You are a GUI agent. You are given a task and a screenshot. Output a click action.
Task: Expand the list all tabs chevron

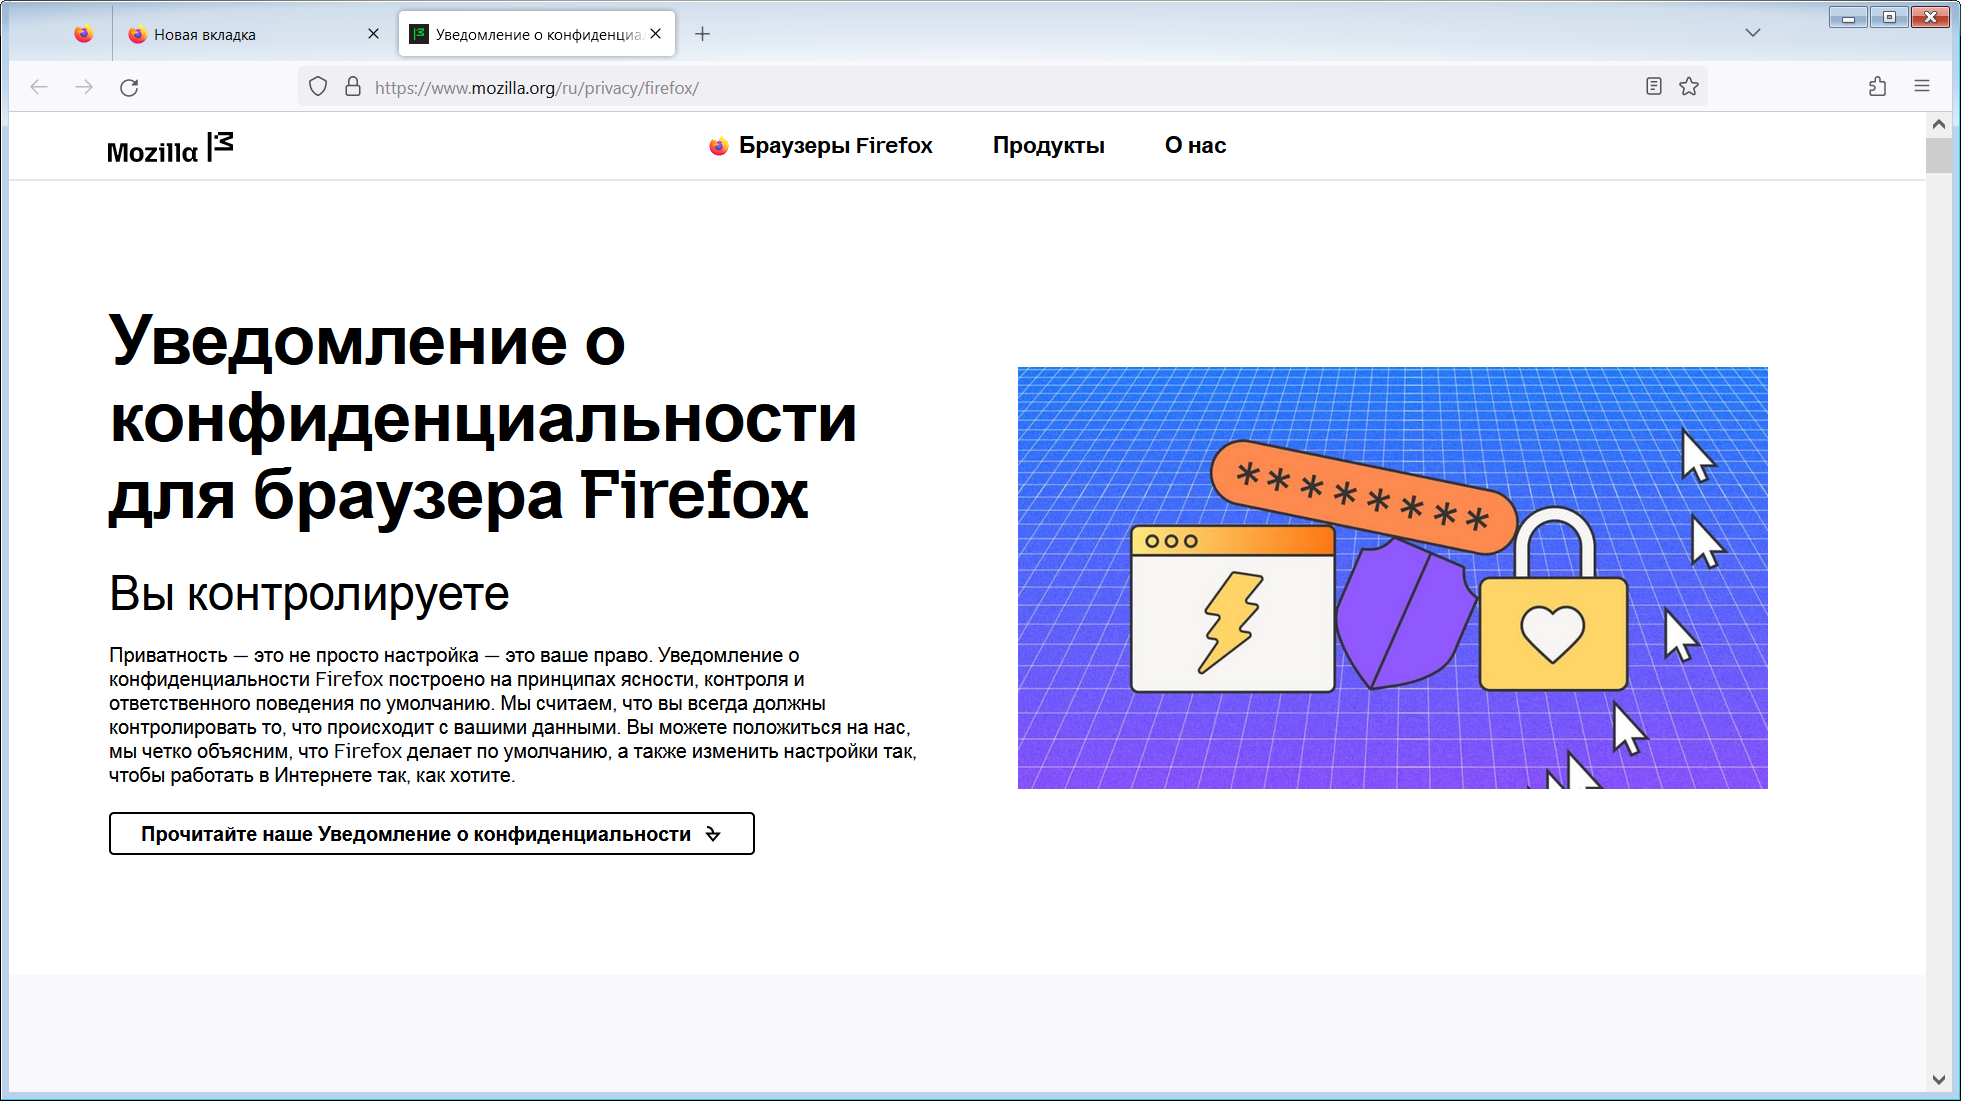1752,33
